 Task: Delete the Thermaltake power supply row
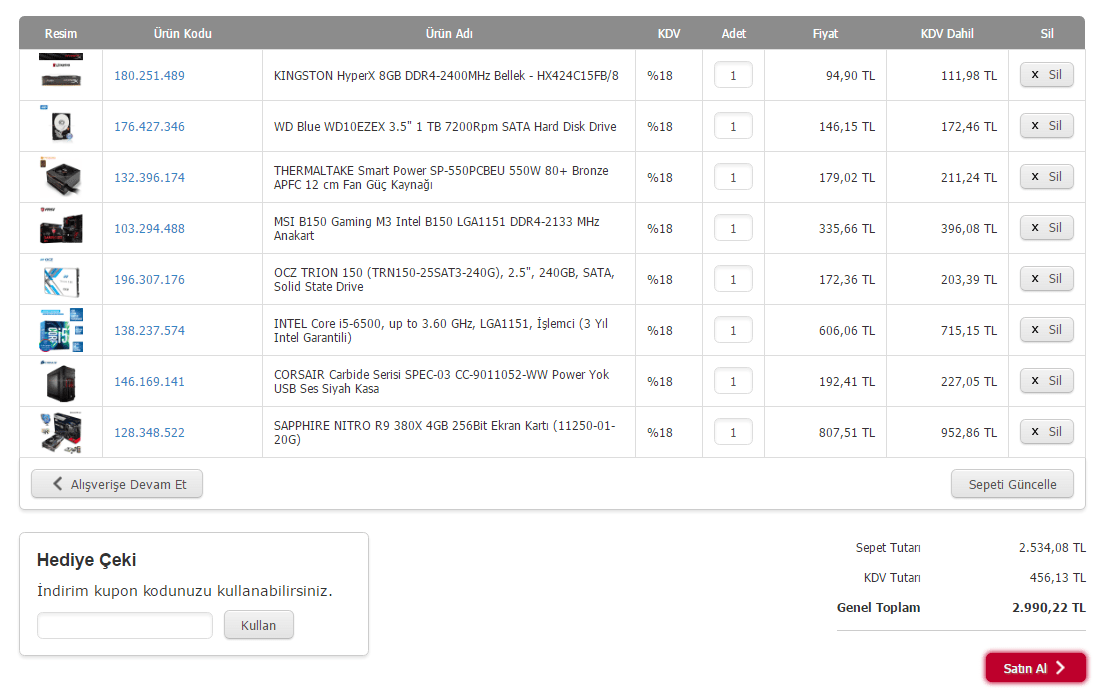[1046, 176]
